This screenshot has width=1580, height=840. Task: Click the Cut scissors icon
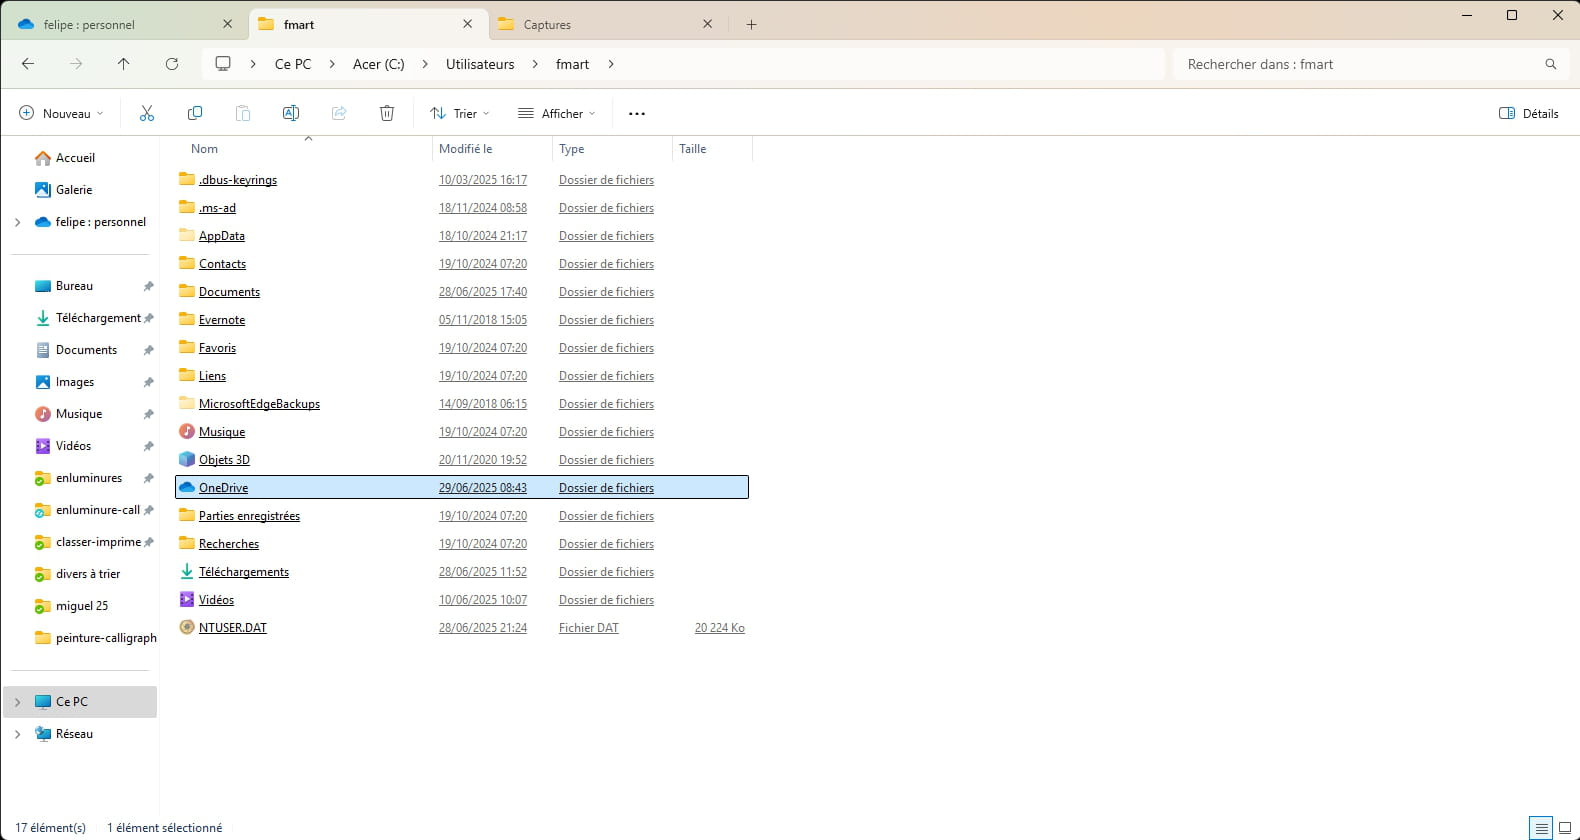[147, 113]
